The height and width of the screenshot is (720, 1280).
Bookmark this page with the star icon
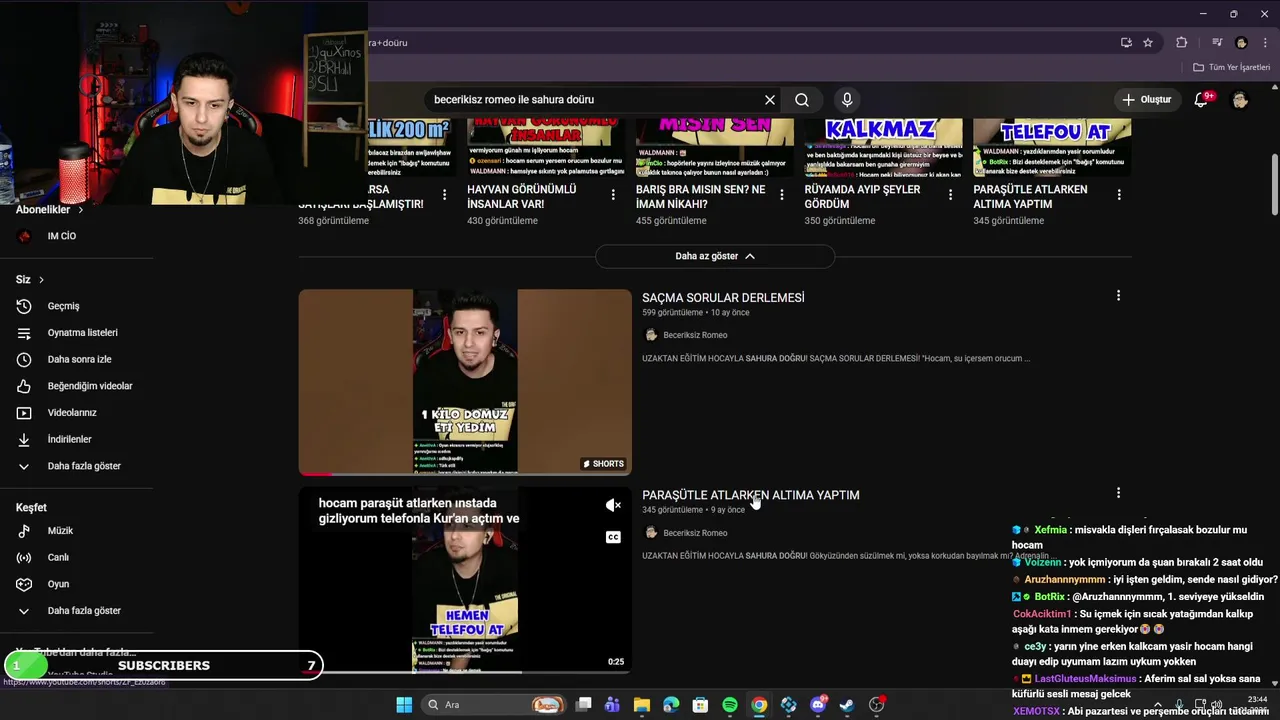(1148, 43)
